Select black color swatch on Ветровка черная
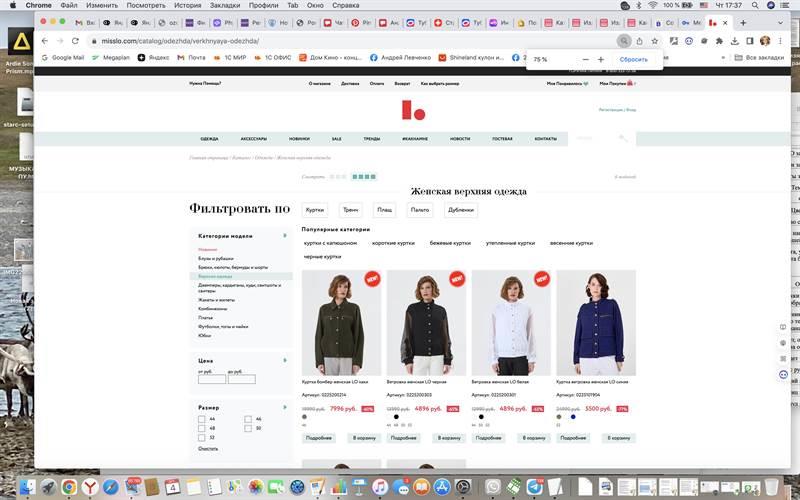800x500 pixels. pyautogui.click(x=396, y=417)
